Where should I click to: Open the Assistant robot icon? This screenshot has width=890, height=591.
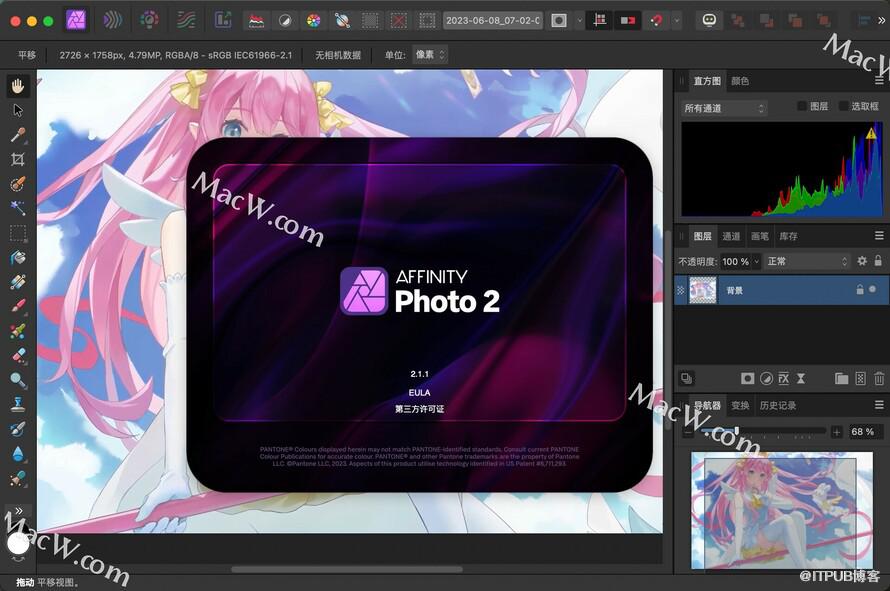709,20
